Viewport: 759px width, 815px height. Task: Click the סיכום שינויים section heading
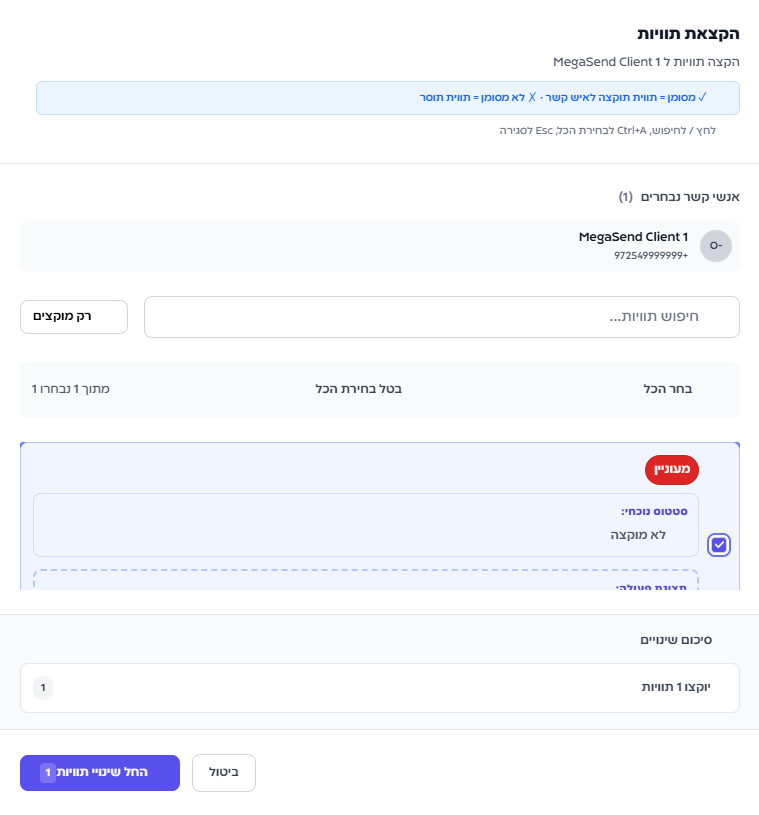[x=676, y=639]
